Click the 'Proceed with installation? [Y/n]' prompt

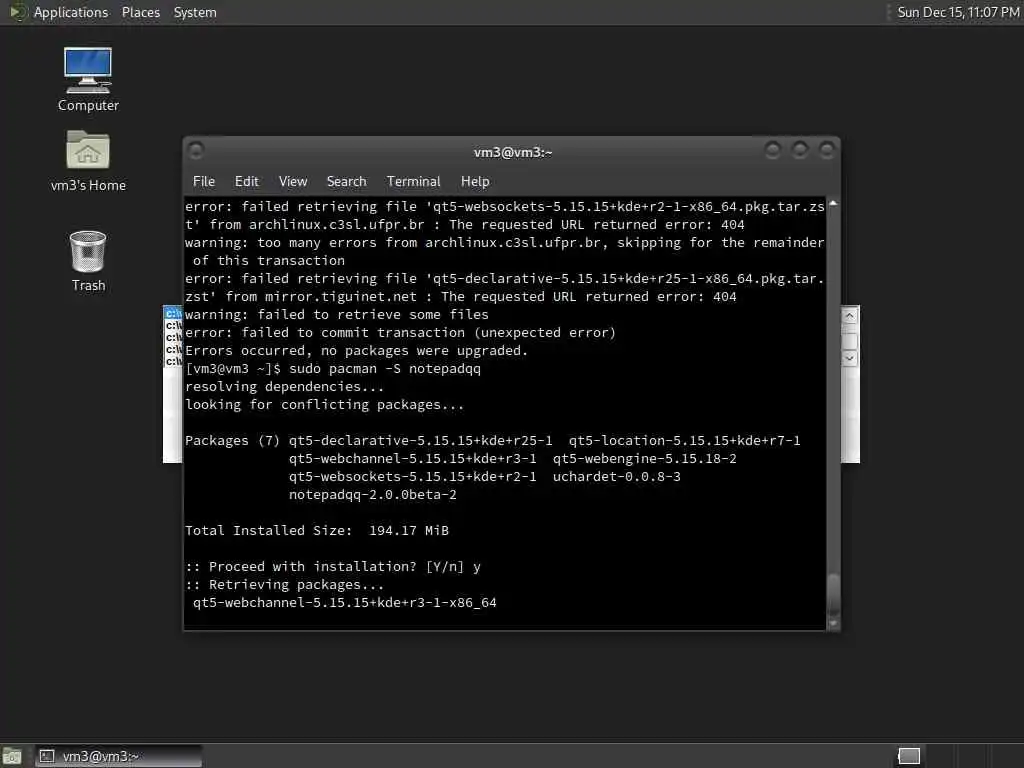pos(336,566)
